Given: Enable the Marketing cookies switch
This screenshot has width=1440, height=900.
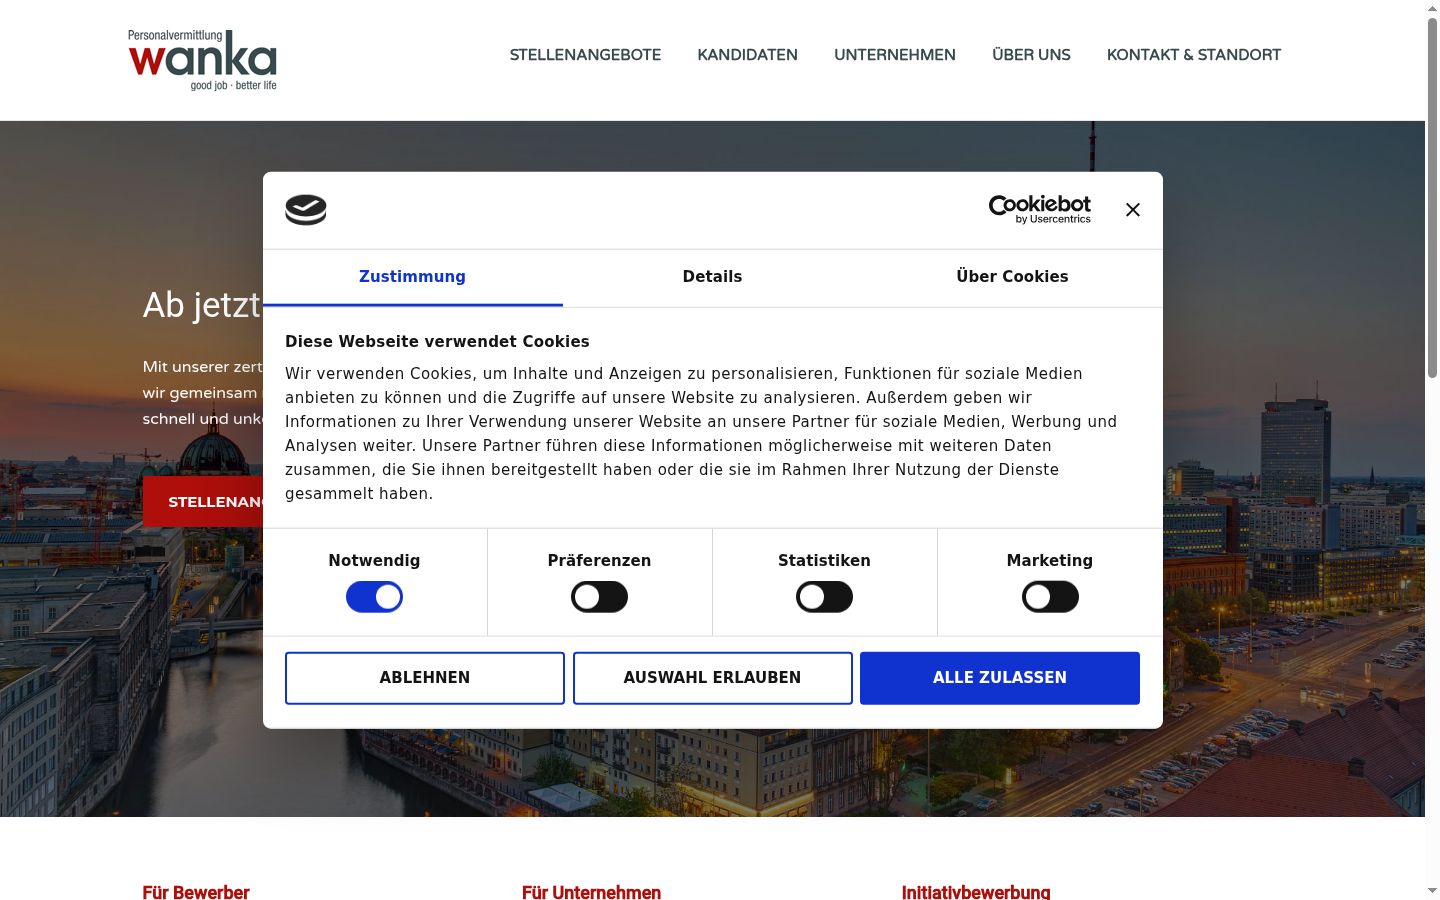Looking at the screenshot, I should (1050, 597).
